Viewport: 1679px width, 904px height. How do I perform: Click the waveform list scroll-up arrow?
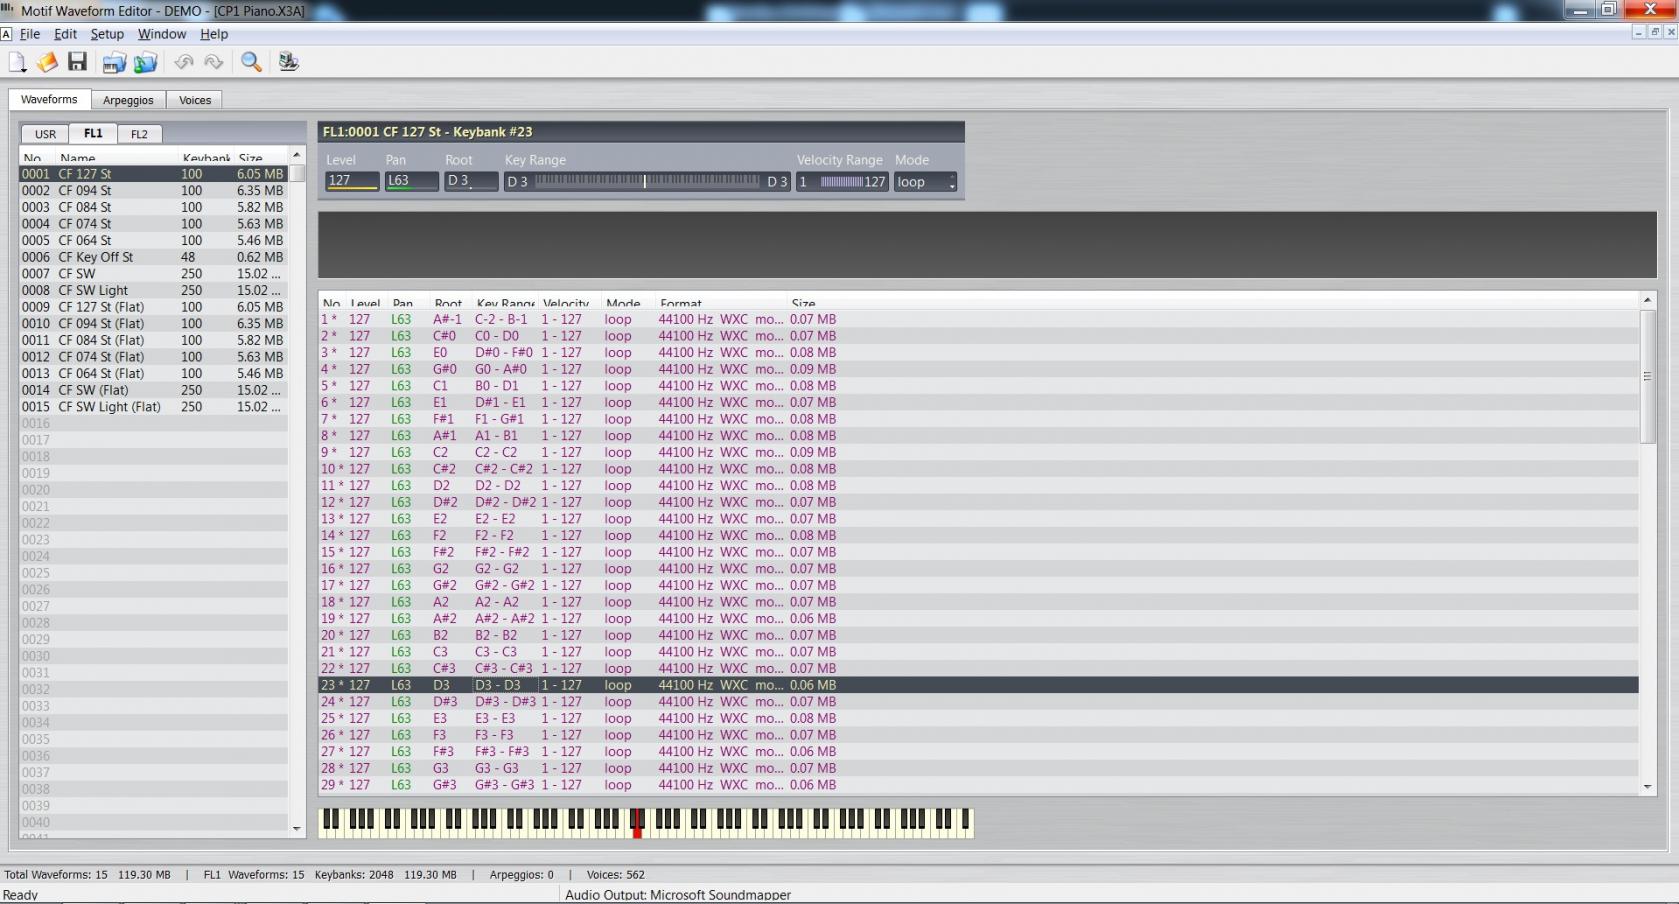(x=296, y=155)
